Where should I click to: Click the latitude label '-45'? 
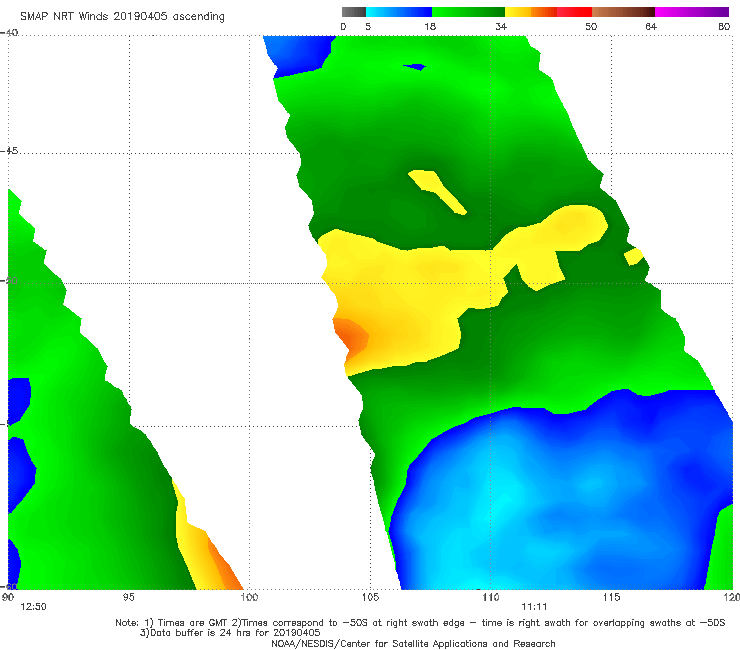point(9,151)
